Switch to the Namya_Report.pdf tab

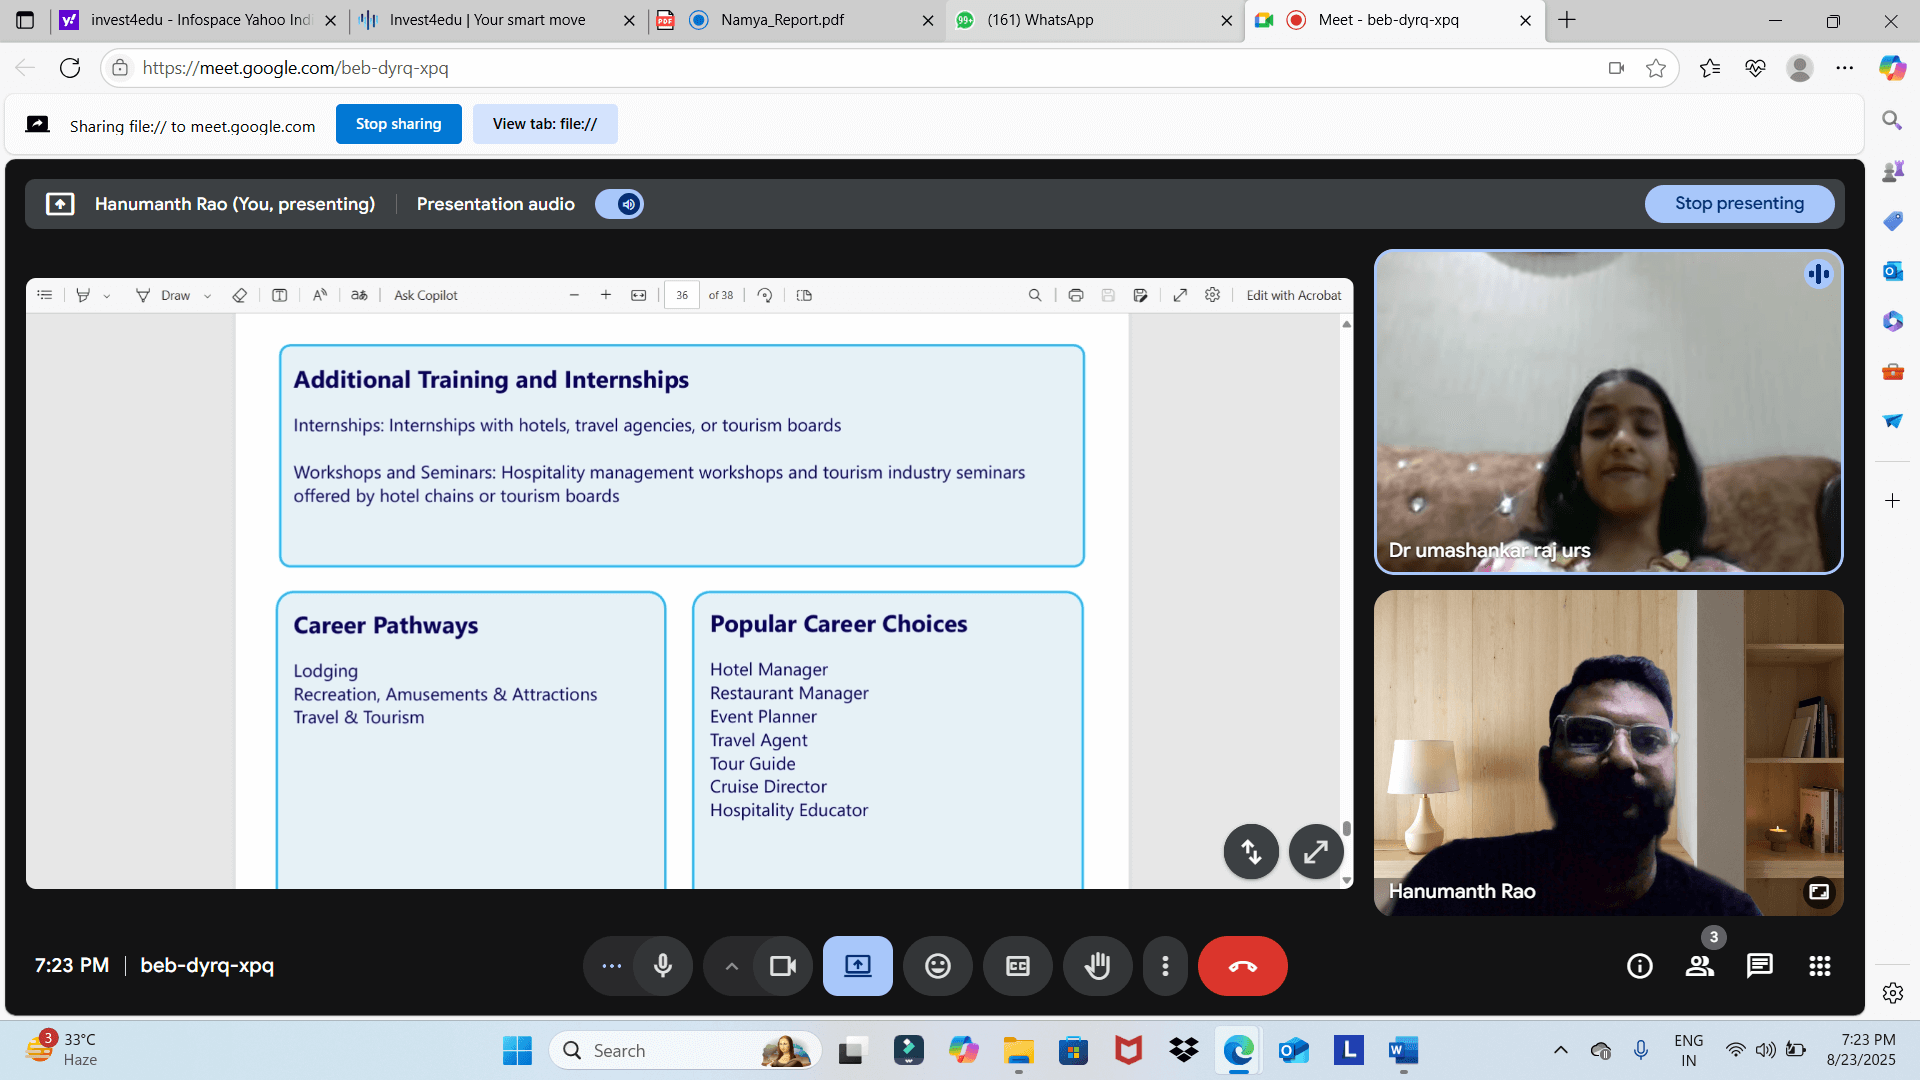(781, 20)
